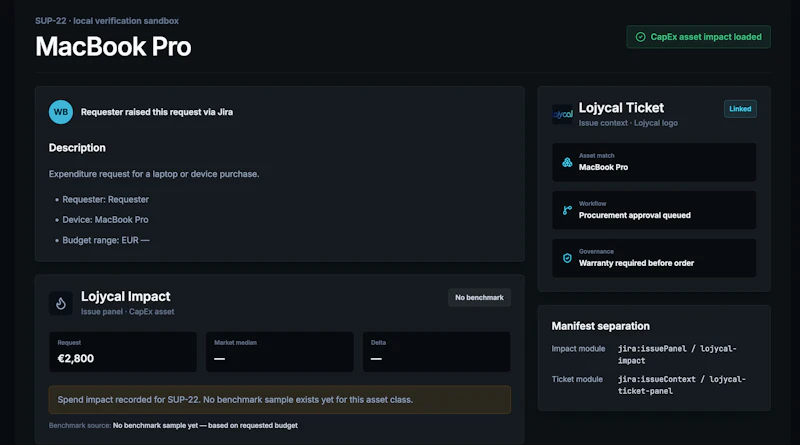This screenshot has width=800, height=445.
Task: Select the Request €2,800 tile
Action: pos(123,352)
